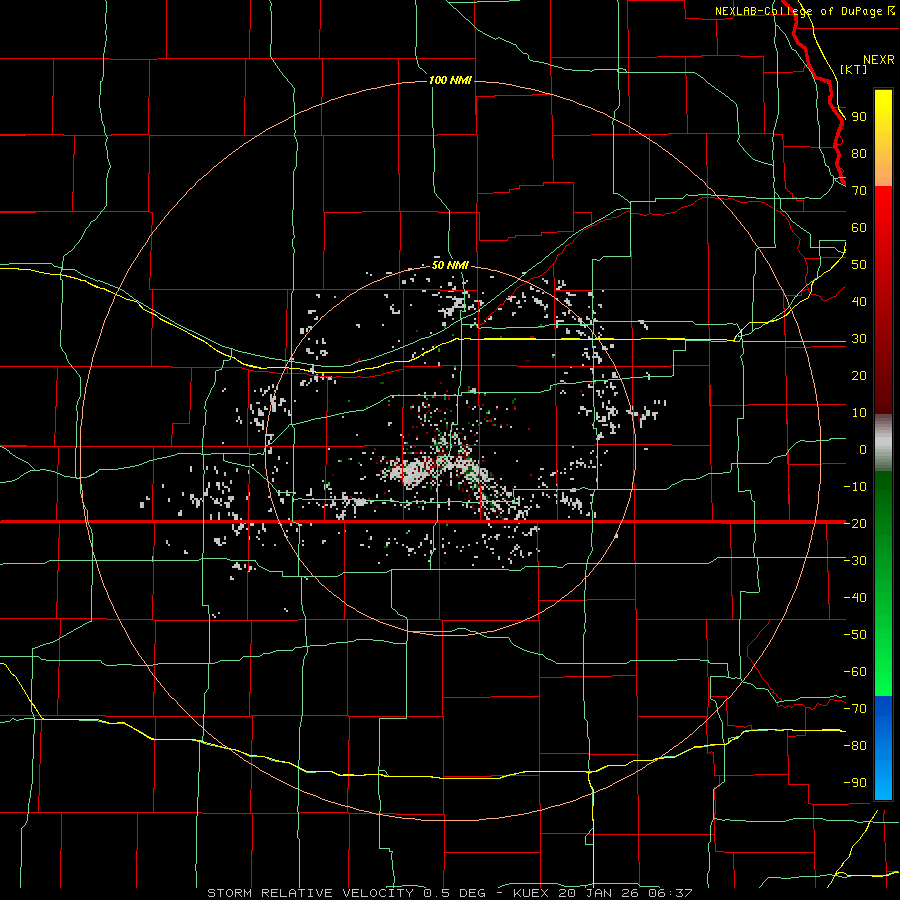Click the "20 JAN 26" date text
This screenshot has width=900, height=900.
pyautogui.click(x=599, y=893)
